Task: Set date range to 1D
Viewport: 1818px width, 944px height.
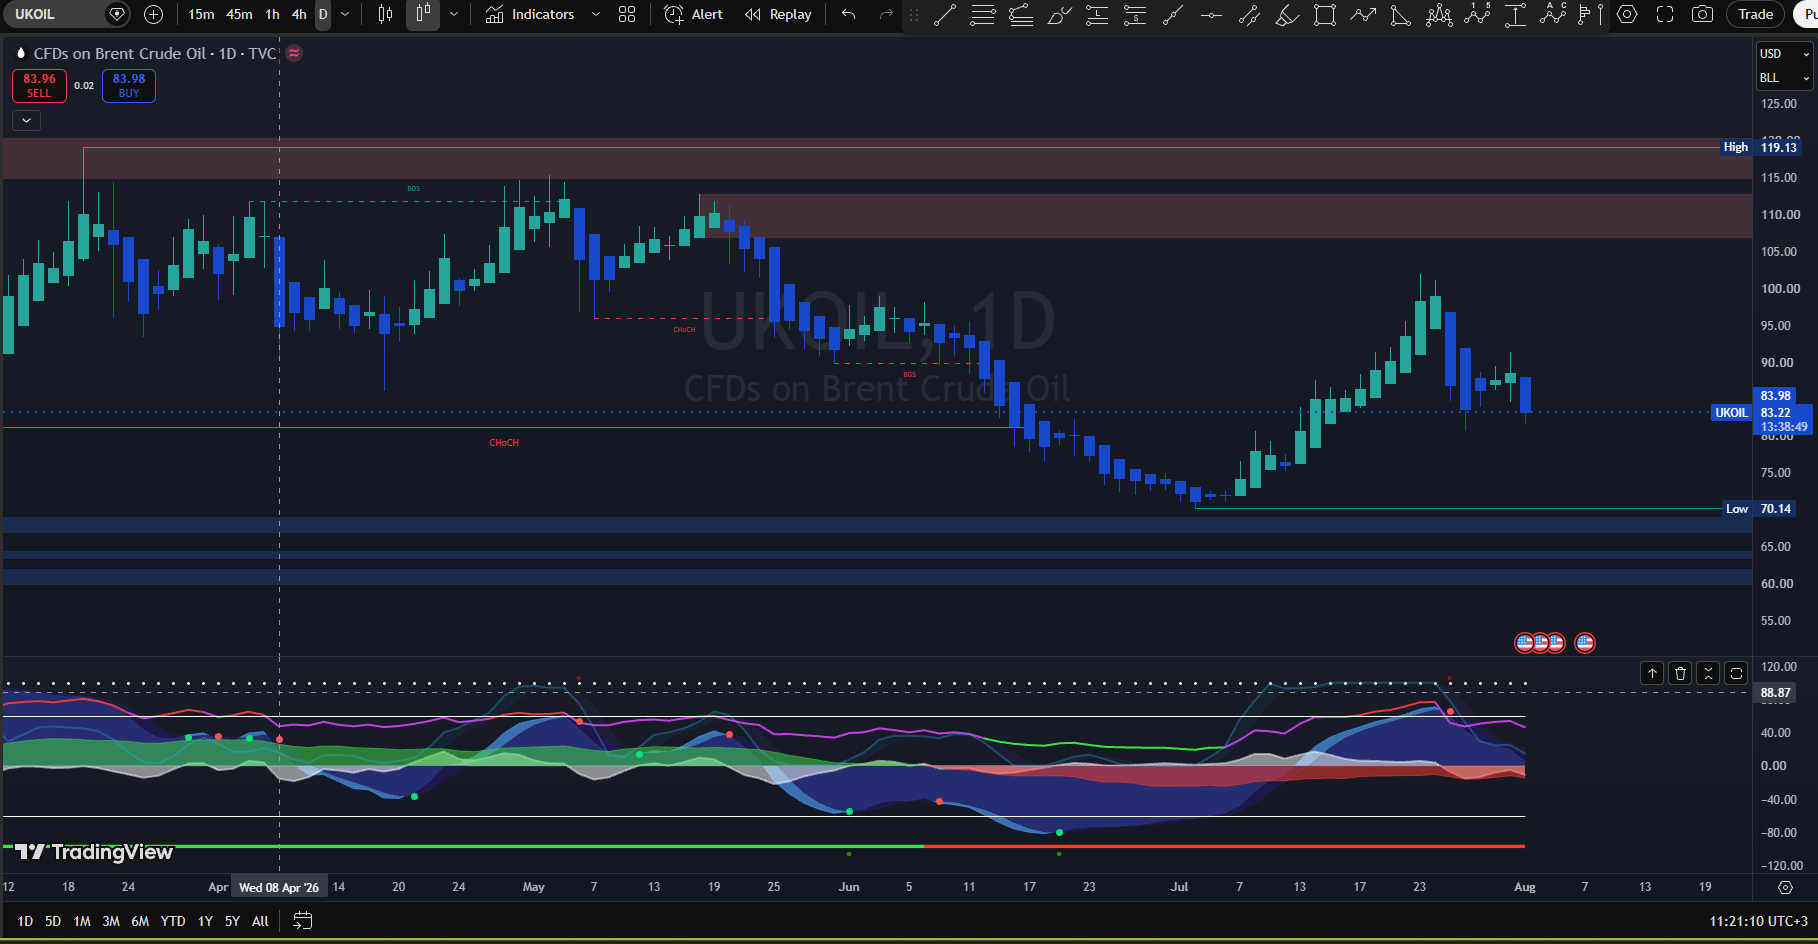Action: tap(25, 921)
